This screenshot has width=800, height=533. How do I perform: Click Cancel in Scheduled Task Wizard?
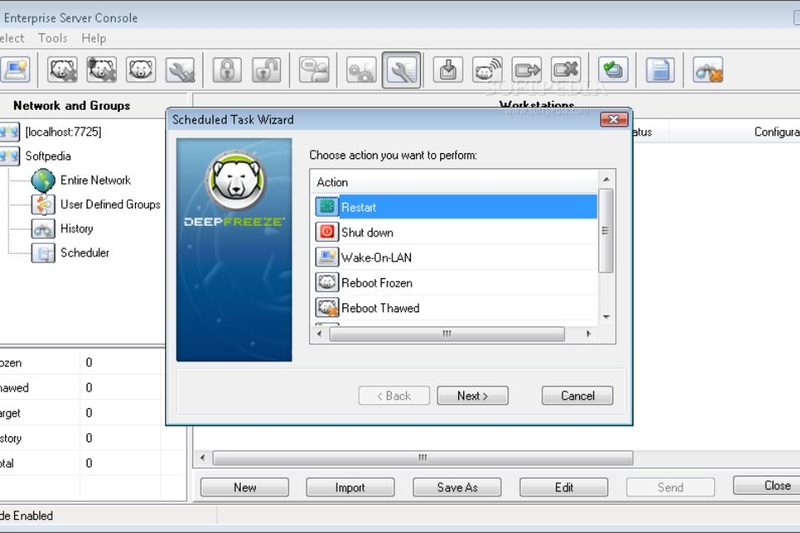[578, 396]
